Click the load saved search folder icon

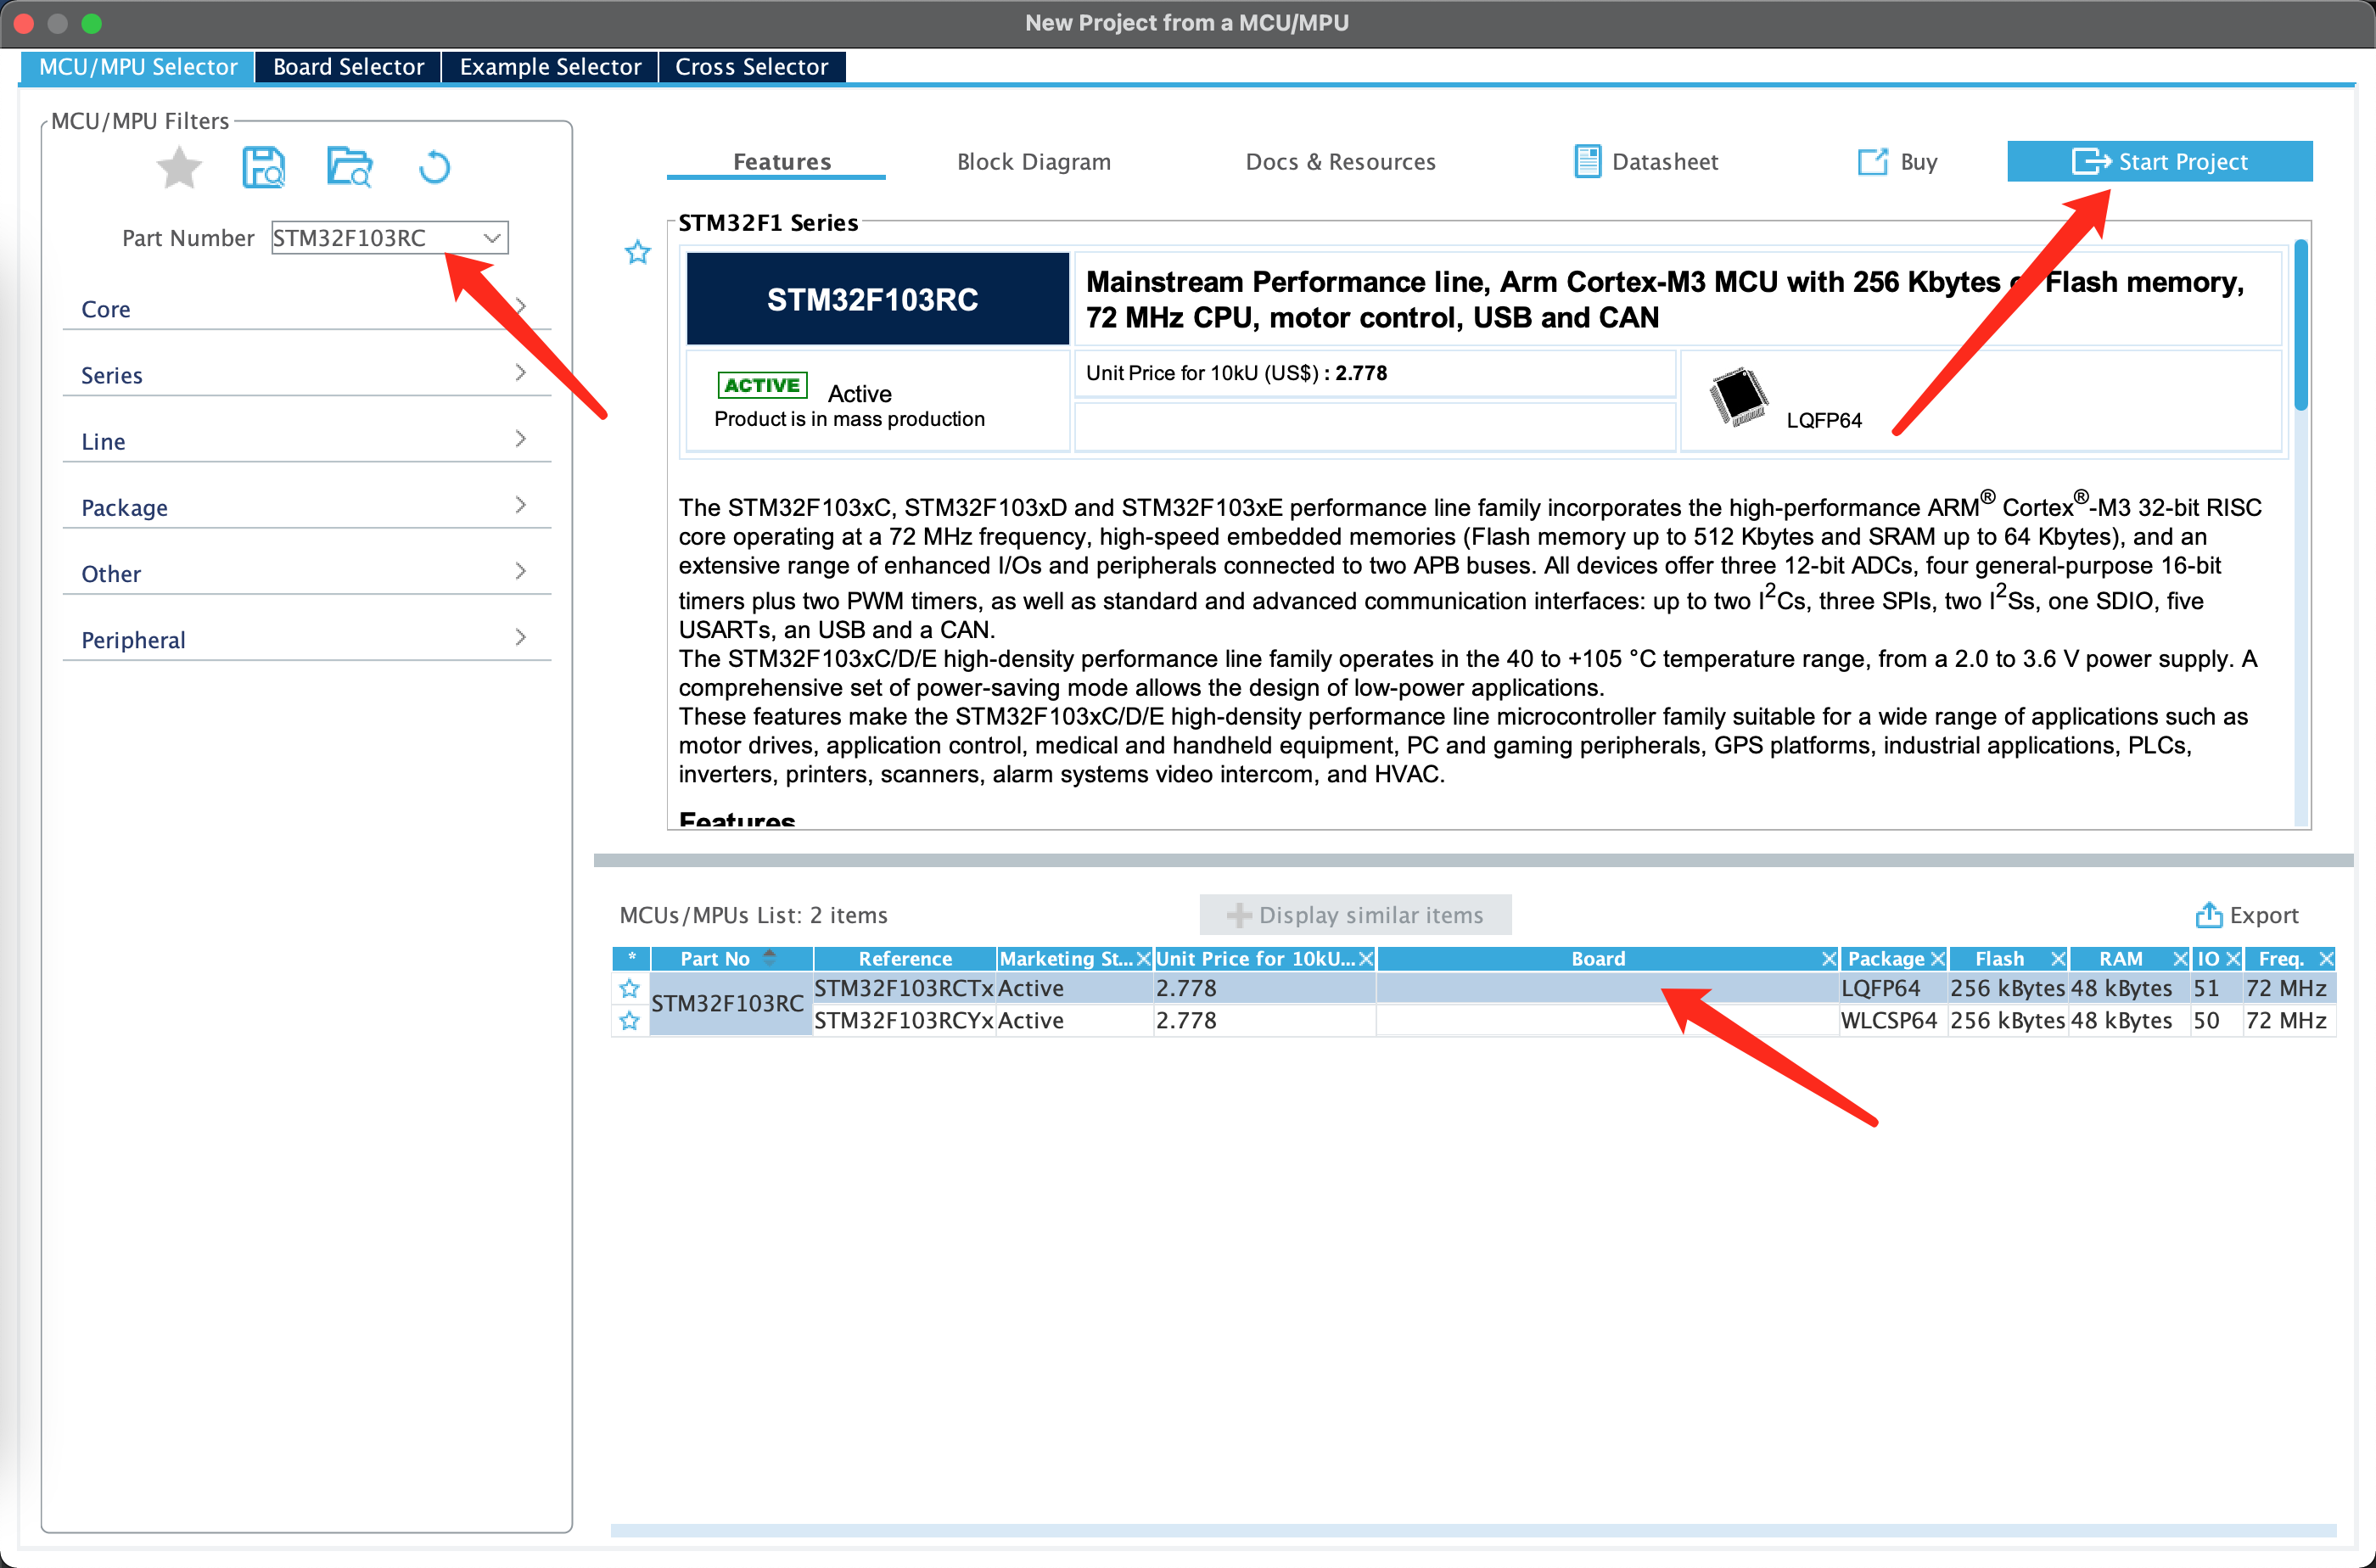(349, 167)
